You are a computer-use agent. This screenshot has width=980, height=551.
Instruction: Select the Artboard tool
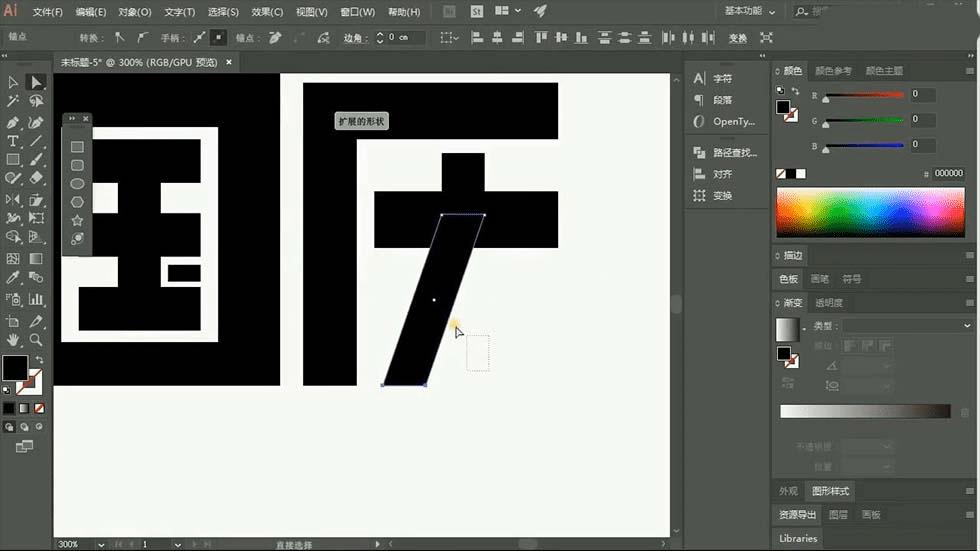[12, 321]
